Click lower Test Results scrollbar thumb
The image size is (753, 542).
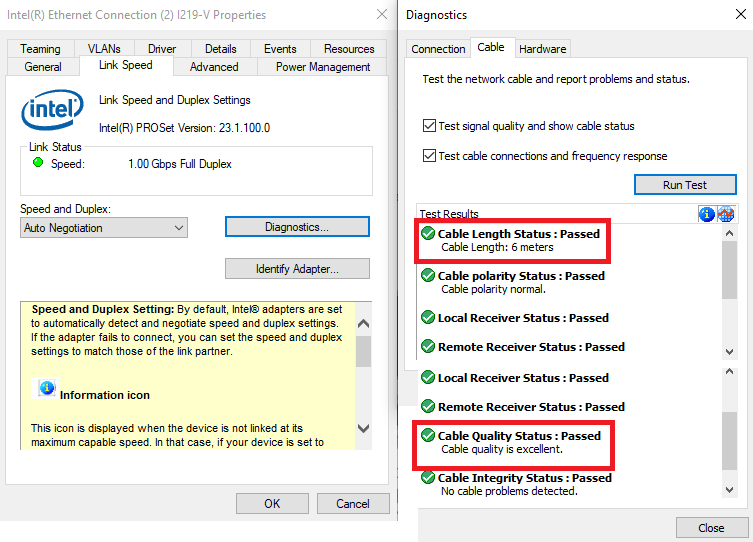[x=729, y=440]
